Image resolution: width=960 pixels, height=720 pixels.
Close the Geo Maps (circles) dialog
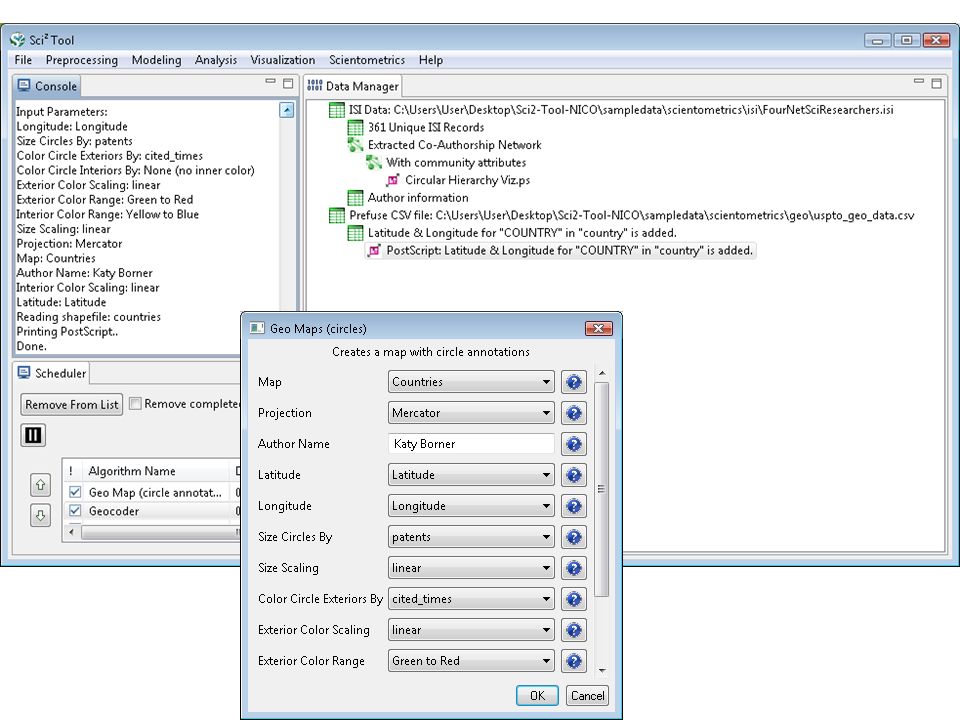click(598, 329)
